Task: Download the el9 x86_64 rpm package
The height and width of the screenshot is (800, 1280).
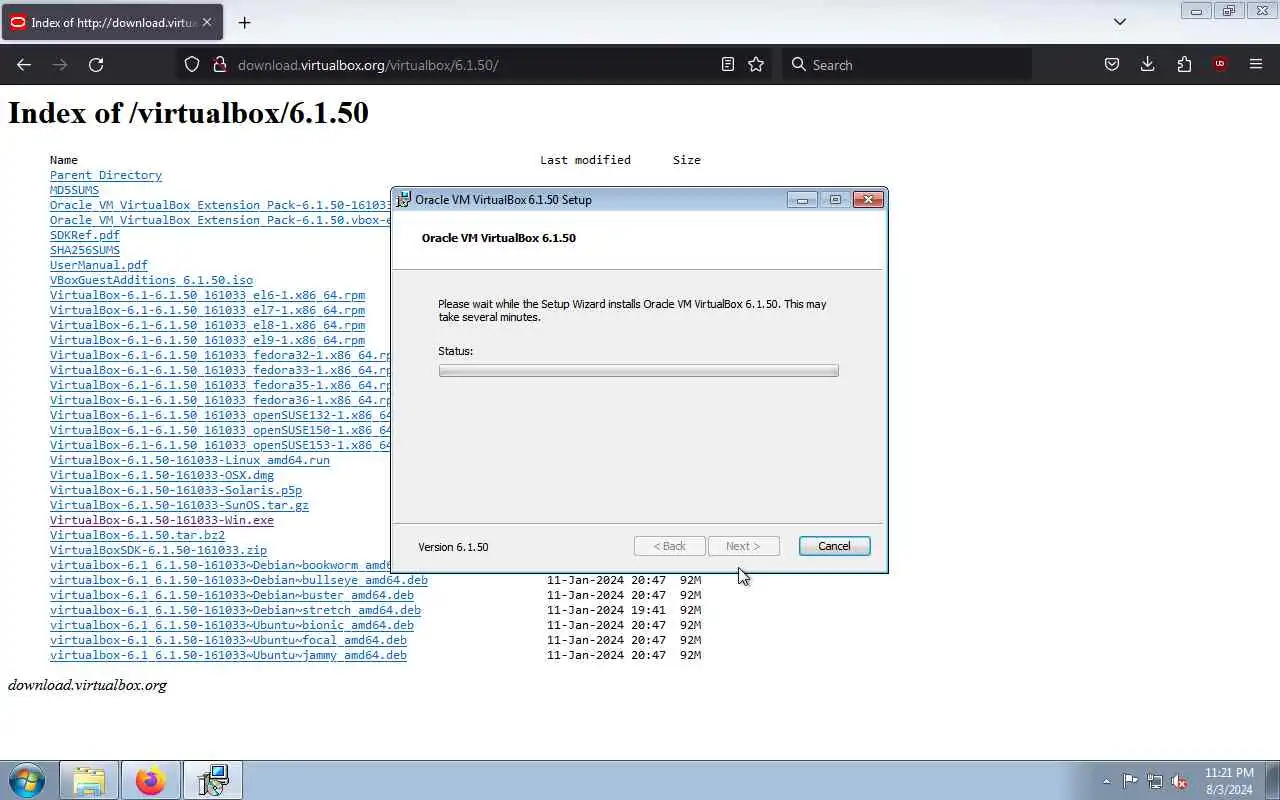Action: pyautogui.click(x=207, y=340)
